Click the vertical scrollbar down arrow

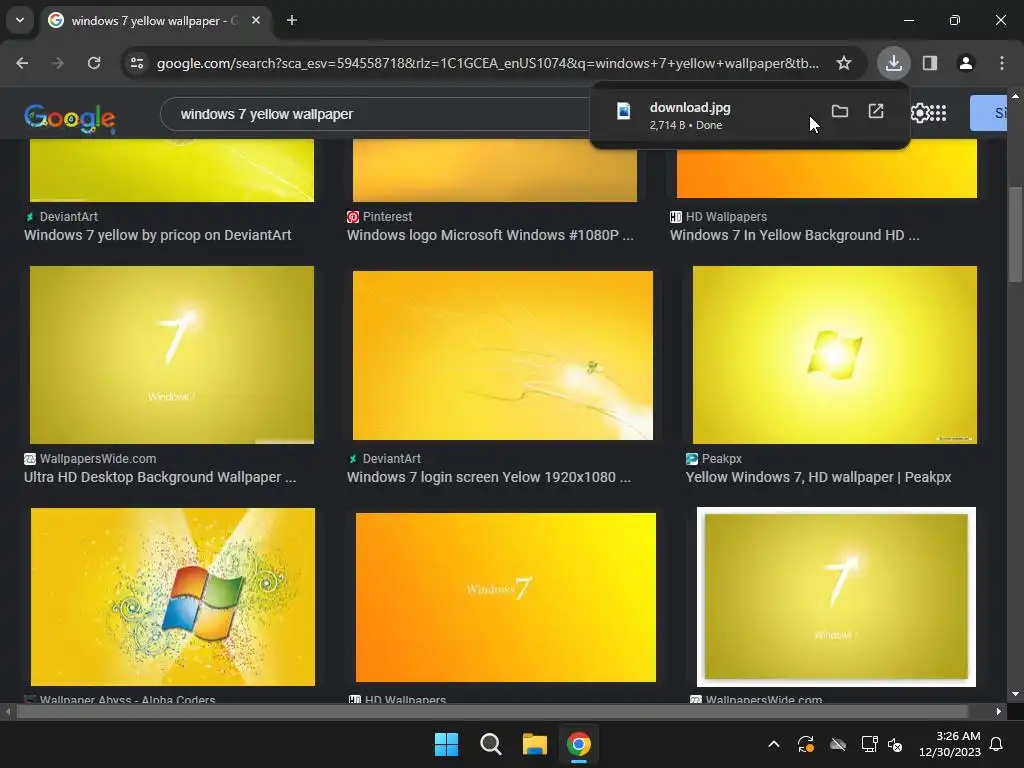coord(1015,694)
